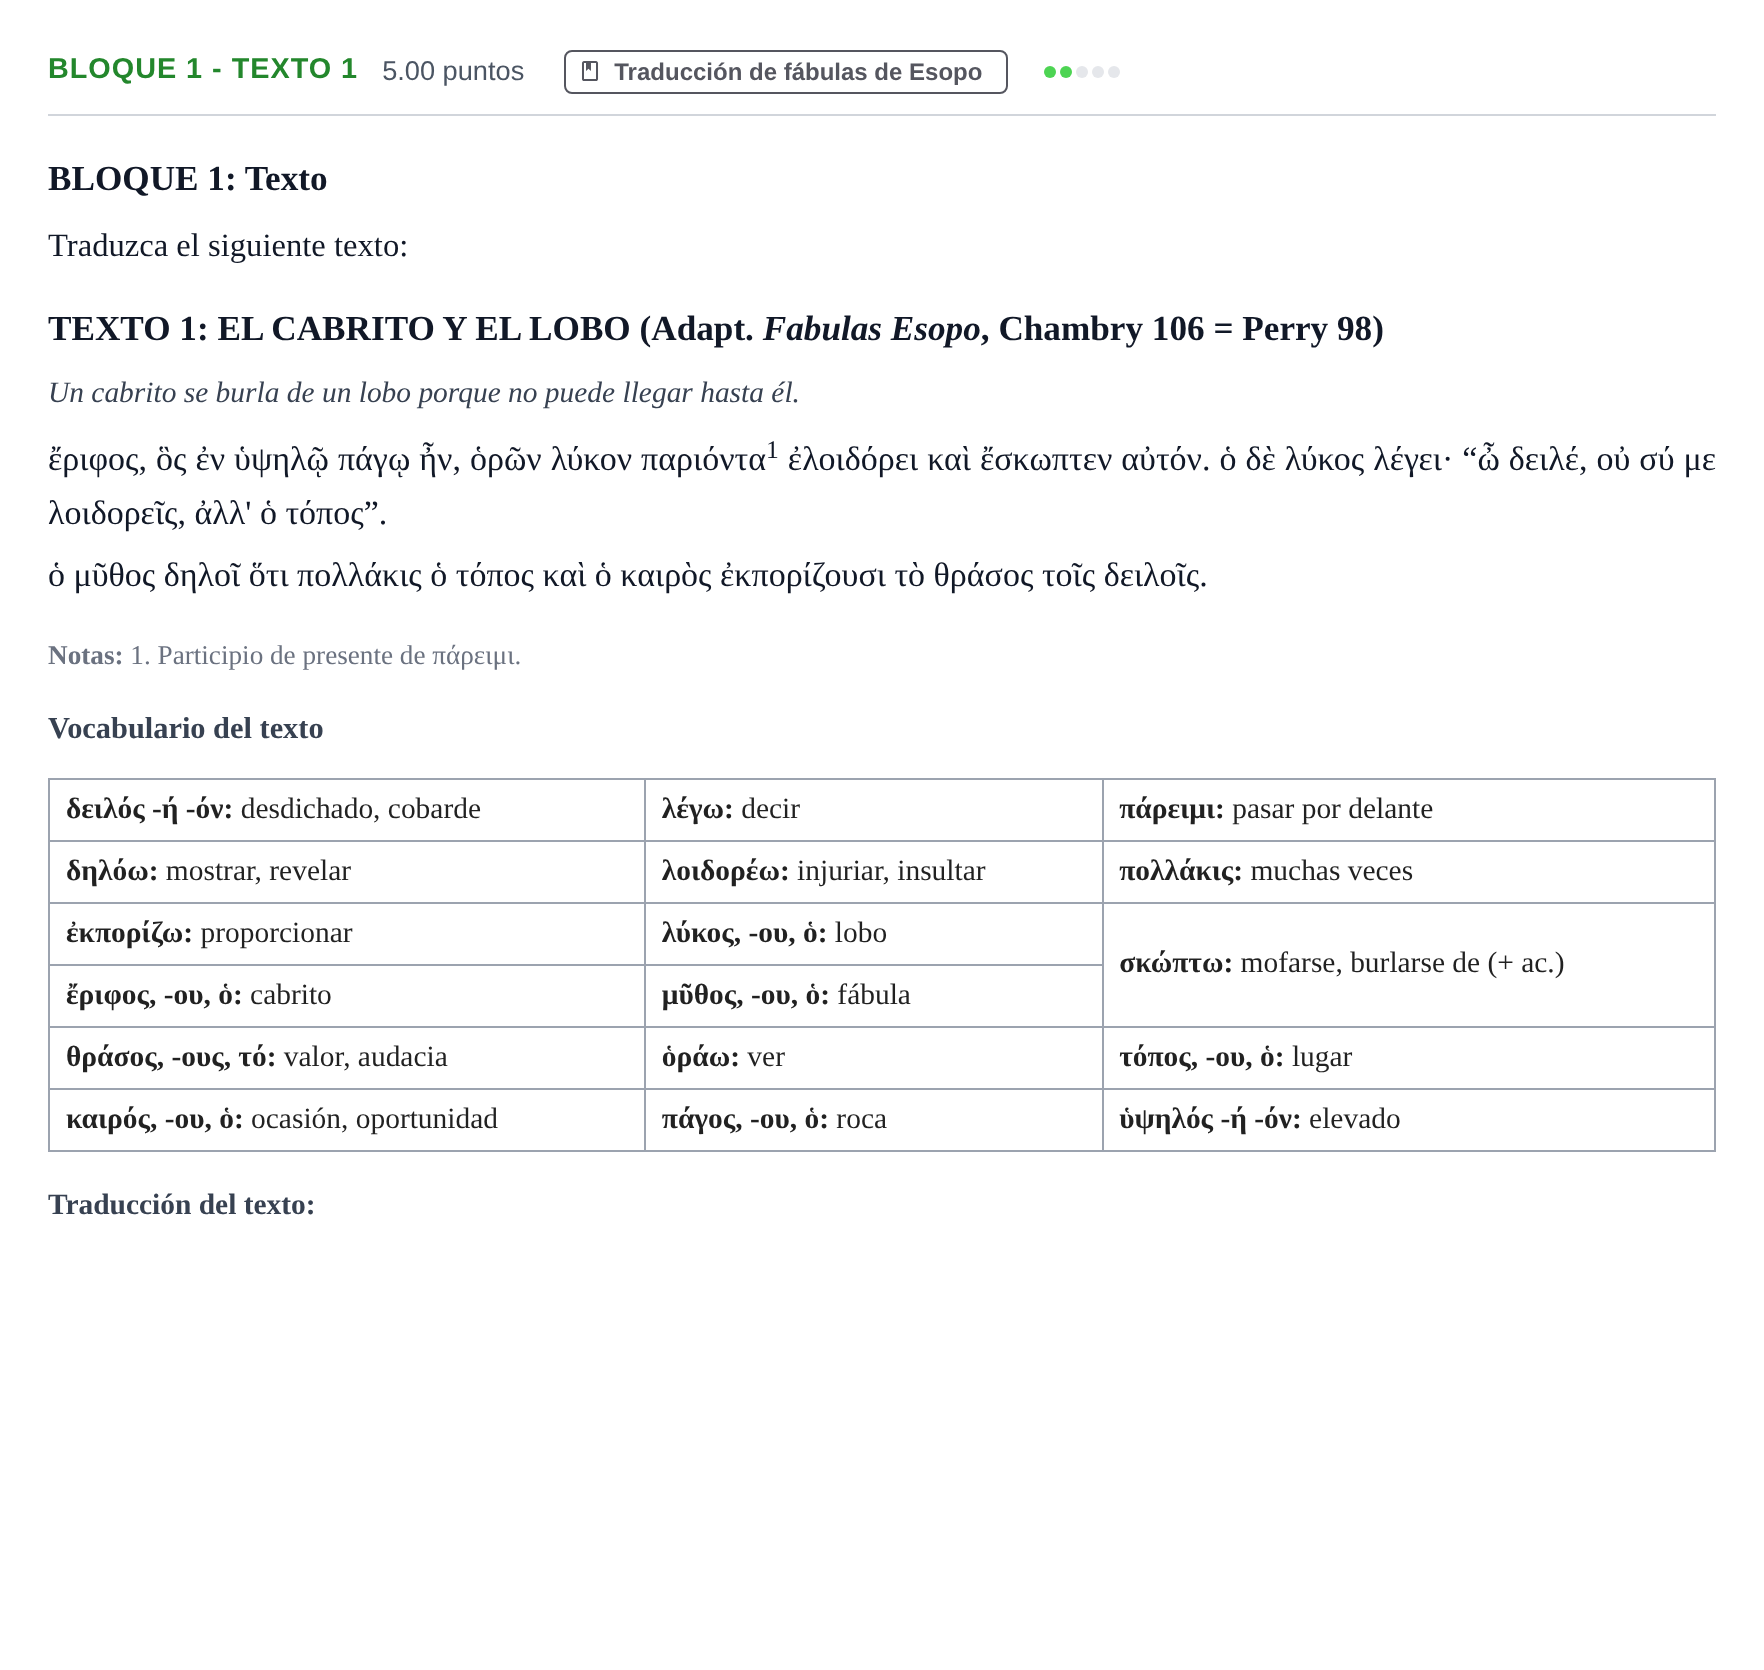Click the Vocabulario del texto heading
This screenshot has height=1670, width=1764.
point(186,728)
